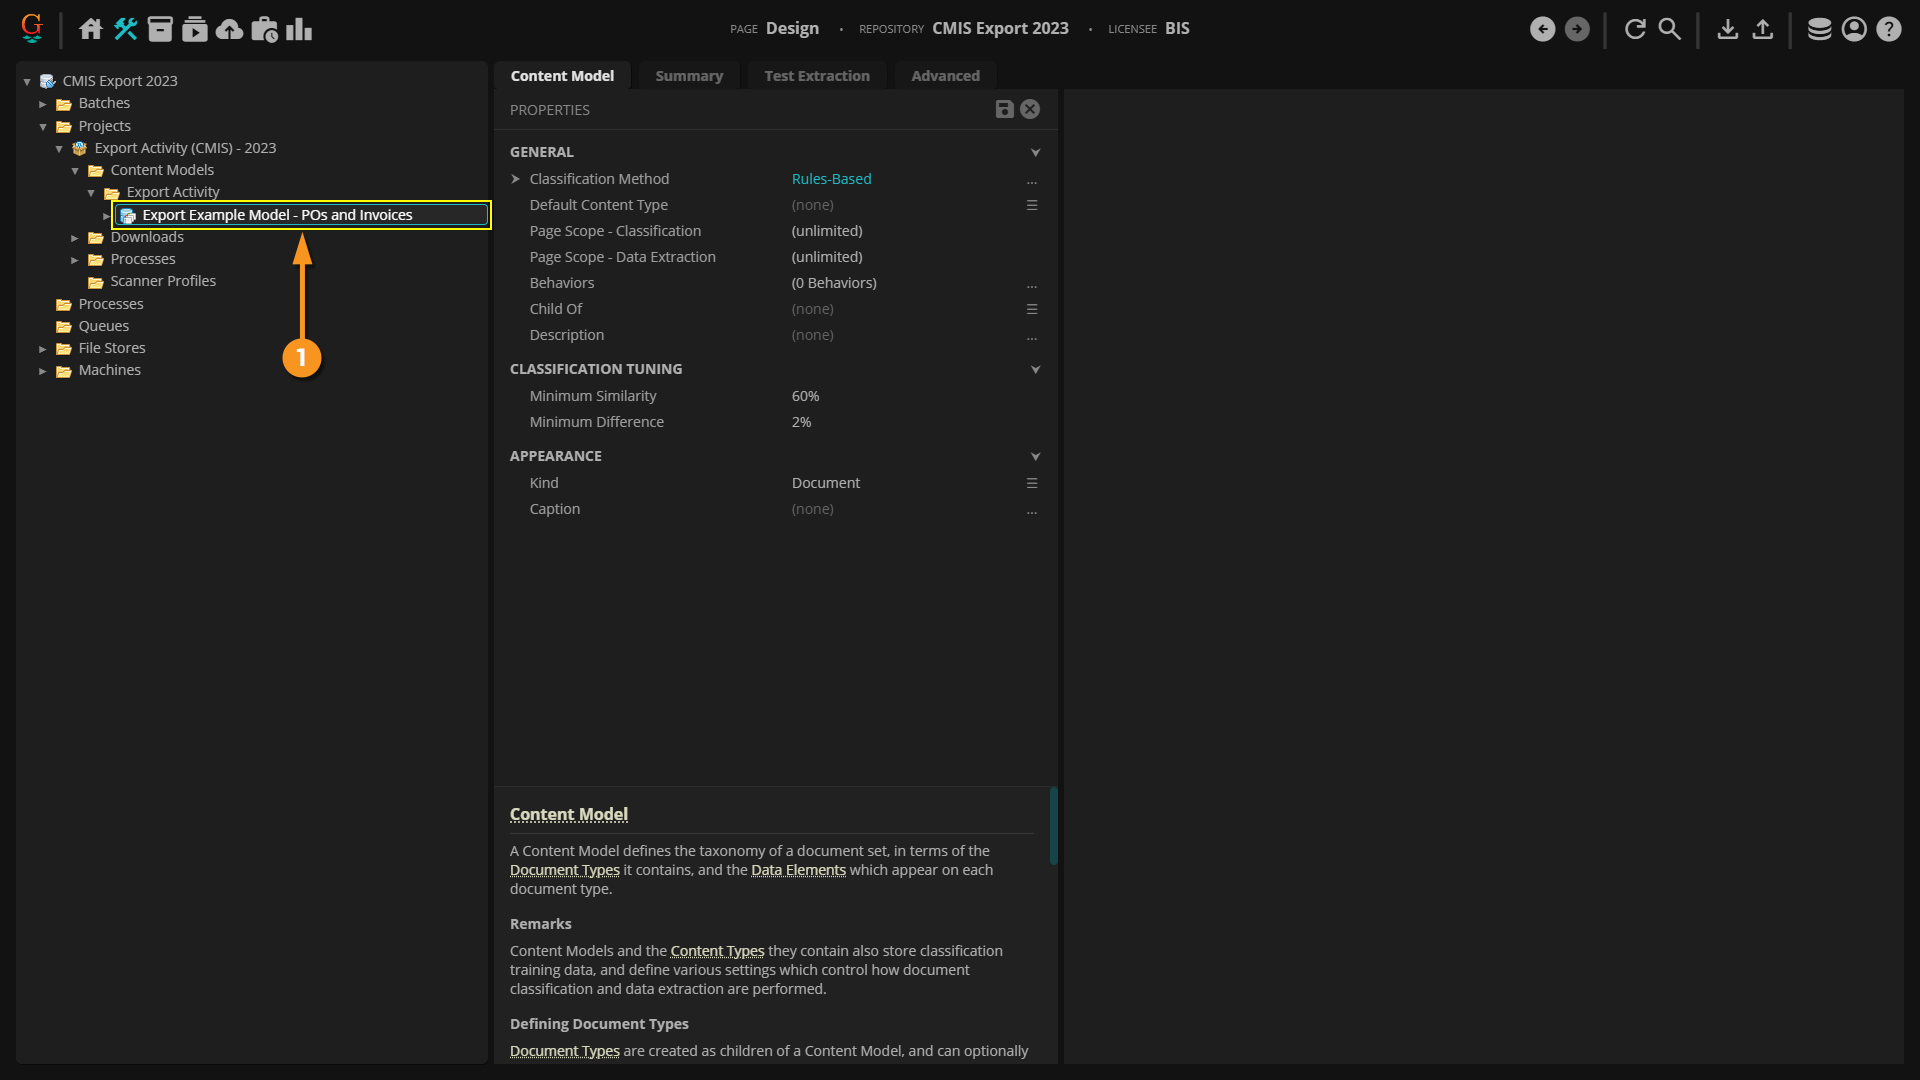Open the user account icon
The width and height of the screenshot is (1920, 1080).
coord(1854,29)
